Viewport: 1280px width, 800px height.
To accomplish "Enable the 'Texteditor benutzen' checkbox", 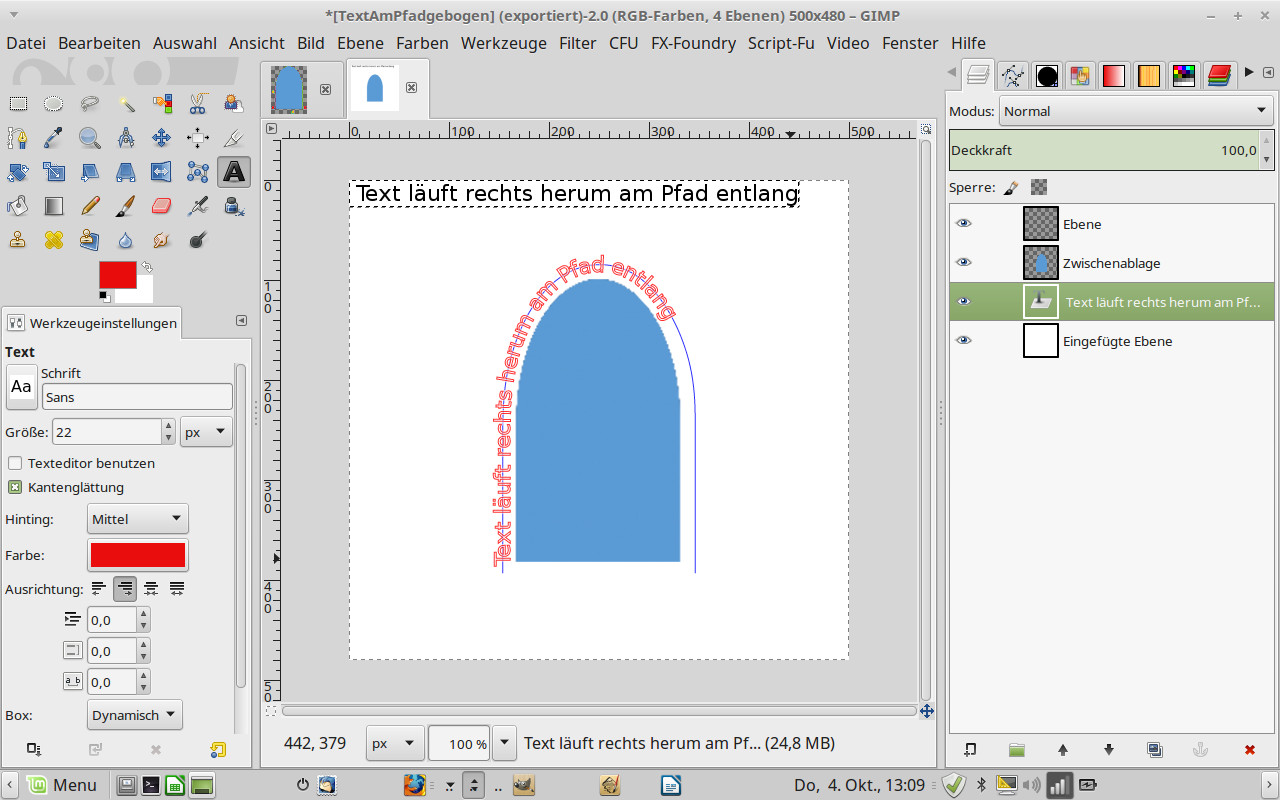I will [15, 463].
